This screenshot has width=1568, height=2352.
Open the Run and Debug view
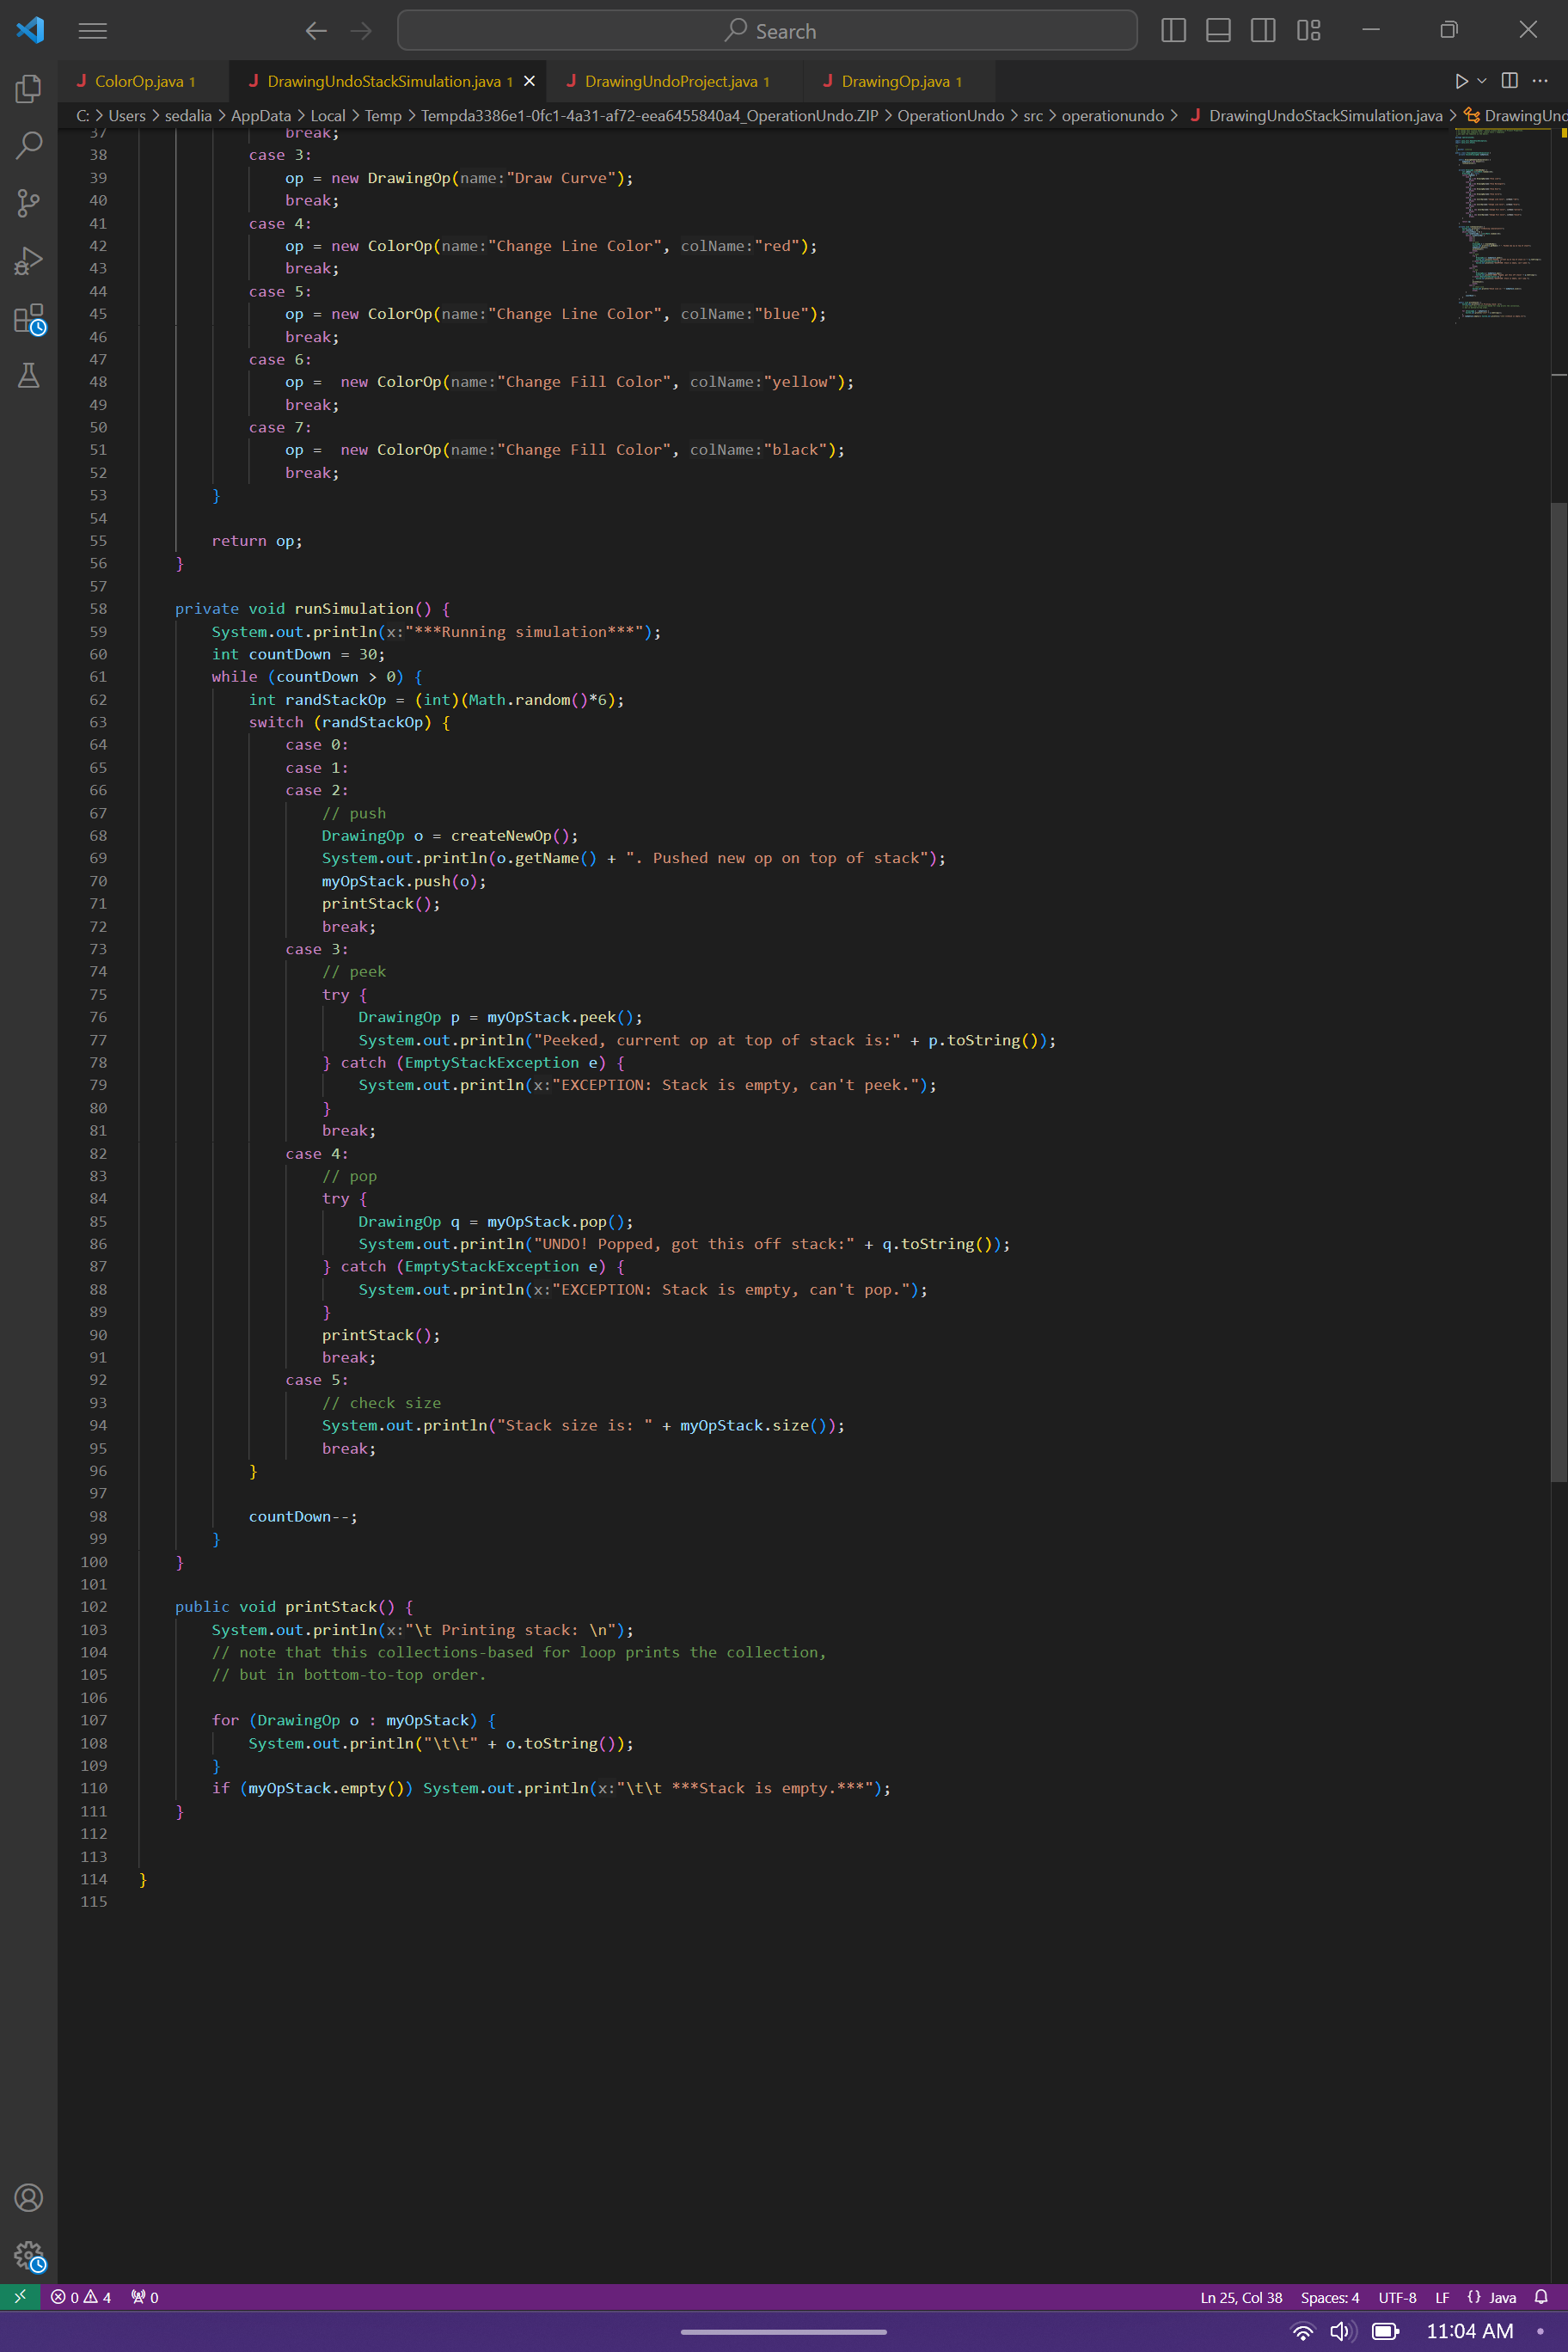(x=28, y=260)
